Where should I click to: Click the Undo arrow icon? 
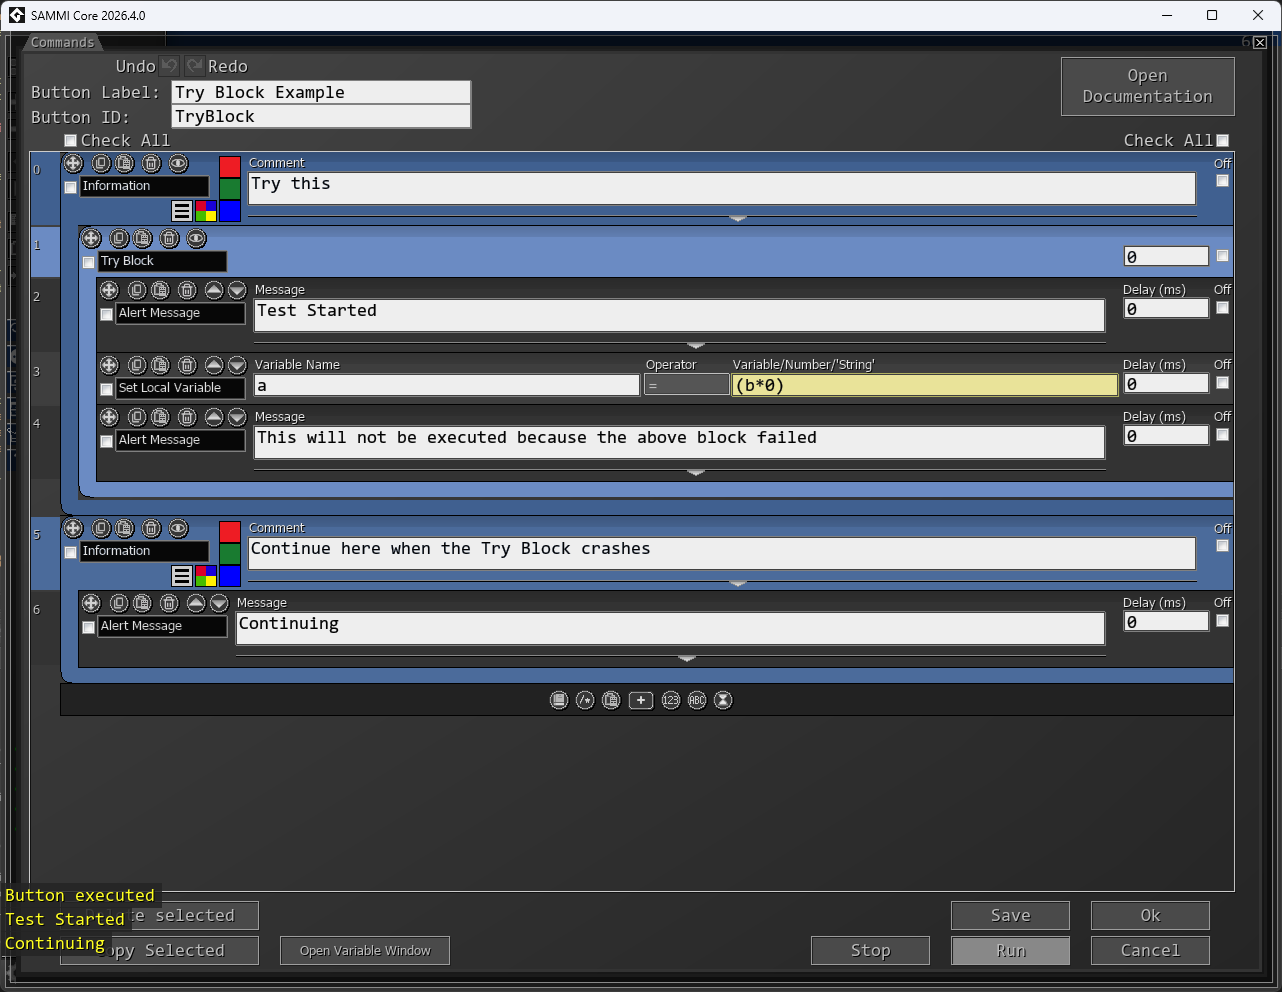(170, 66)
